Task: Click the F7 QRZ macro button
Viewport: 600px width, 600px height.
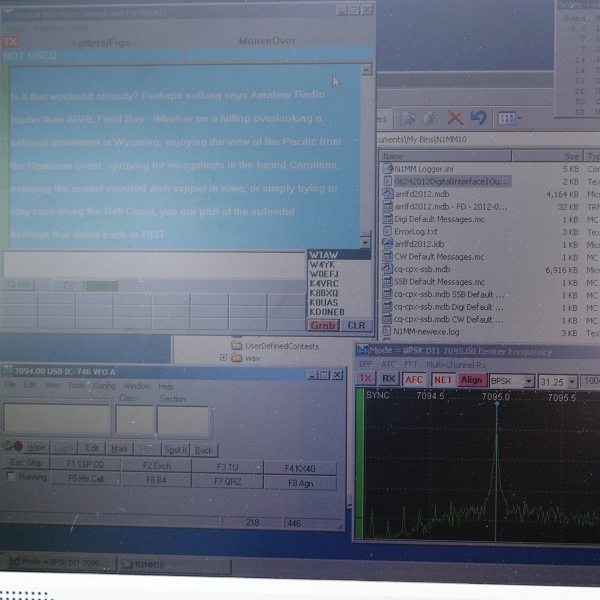Action: pos(228,481)
